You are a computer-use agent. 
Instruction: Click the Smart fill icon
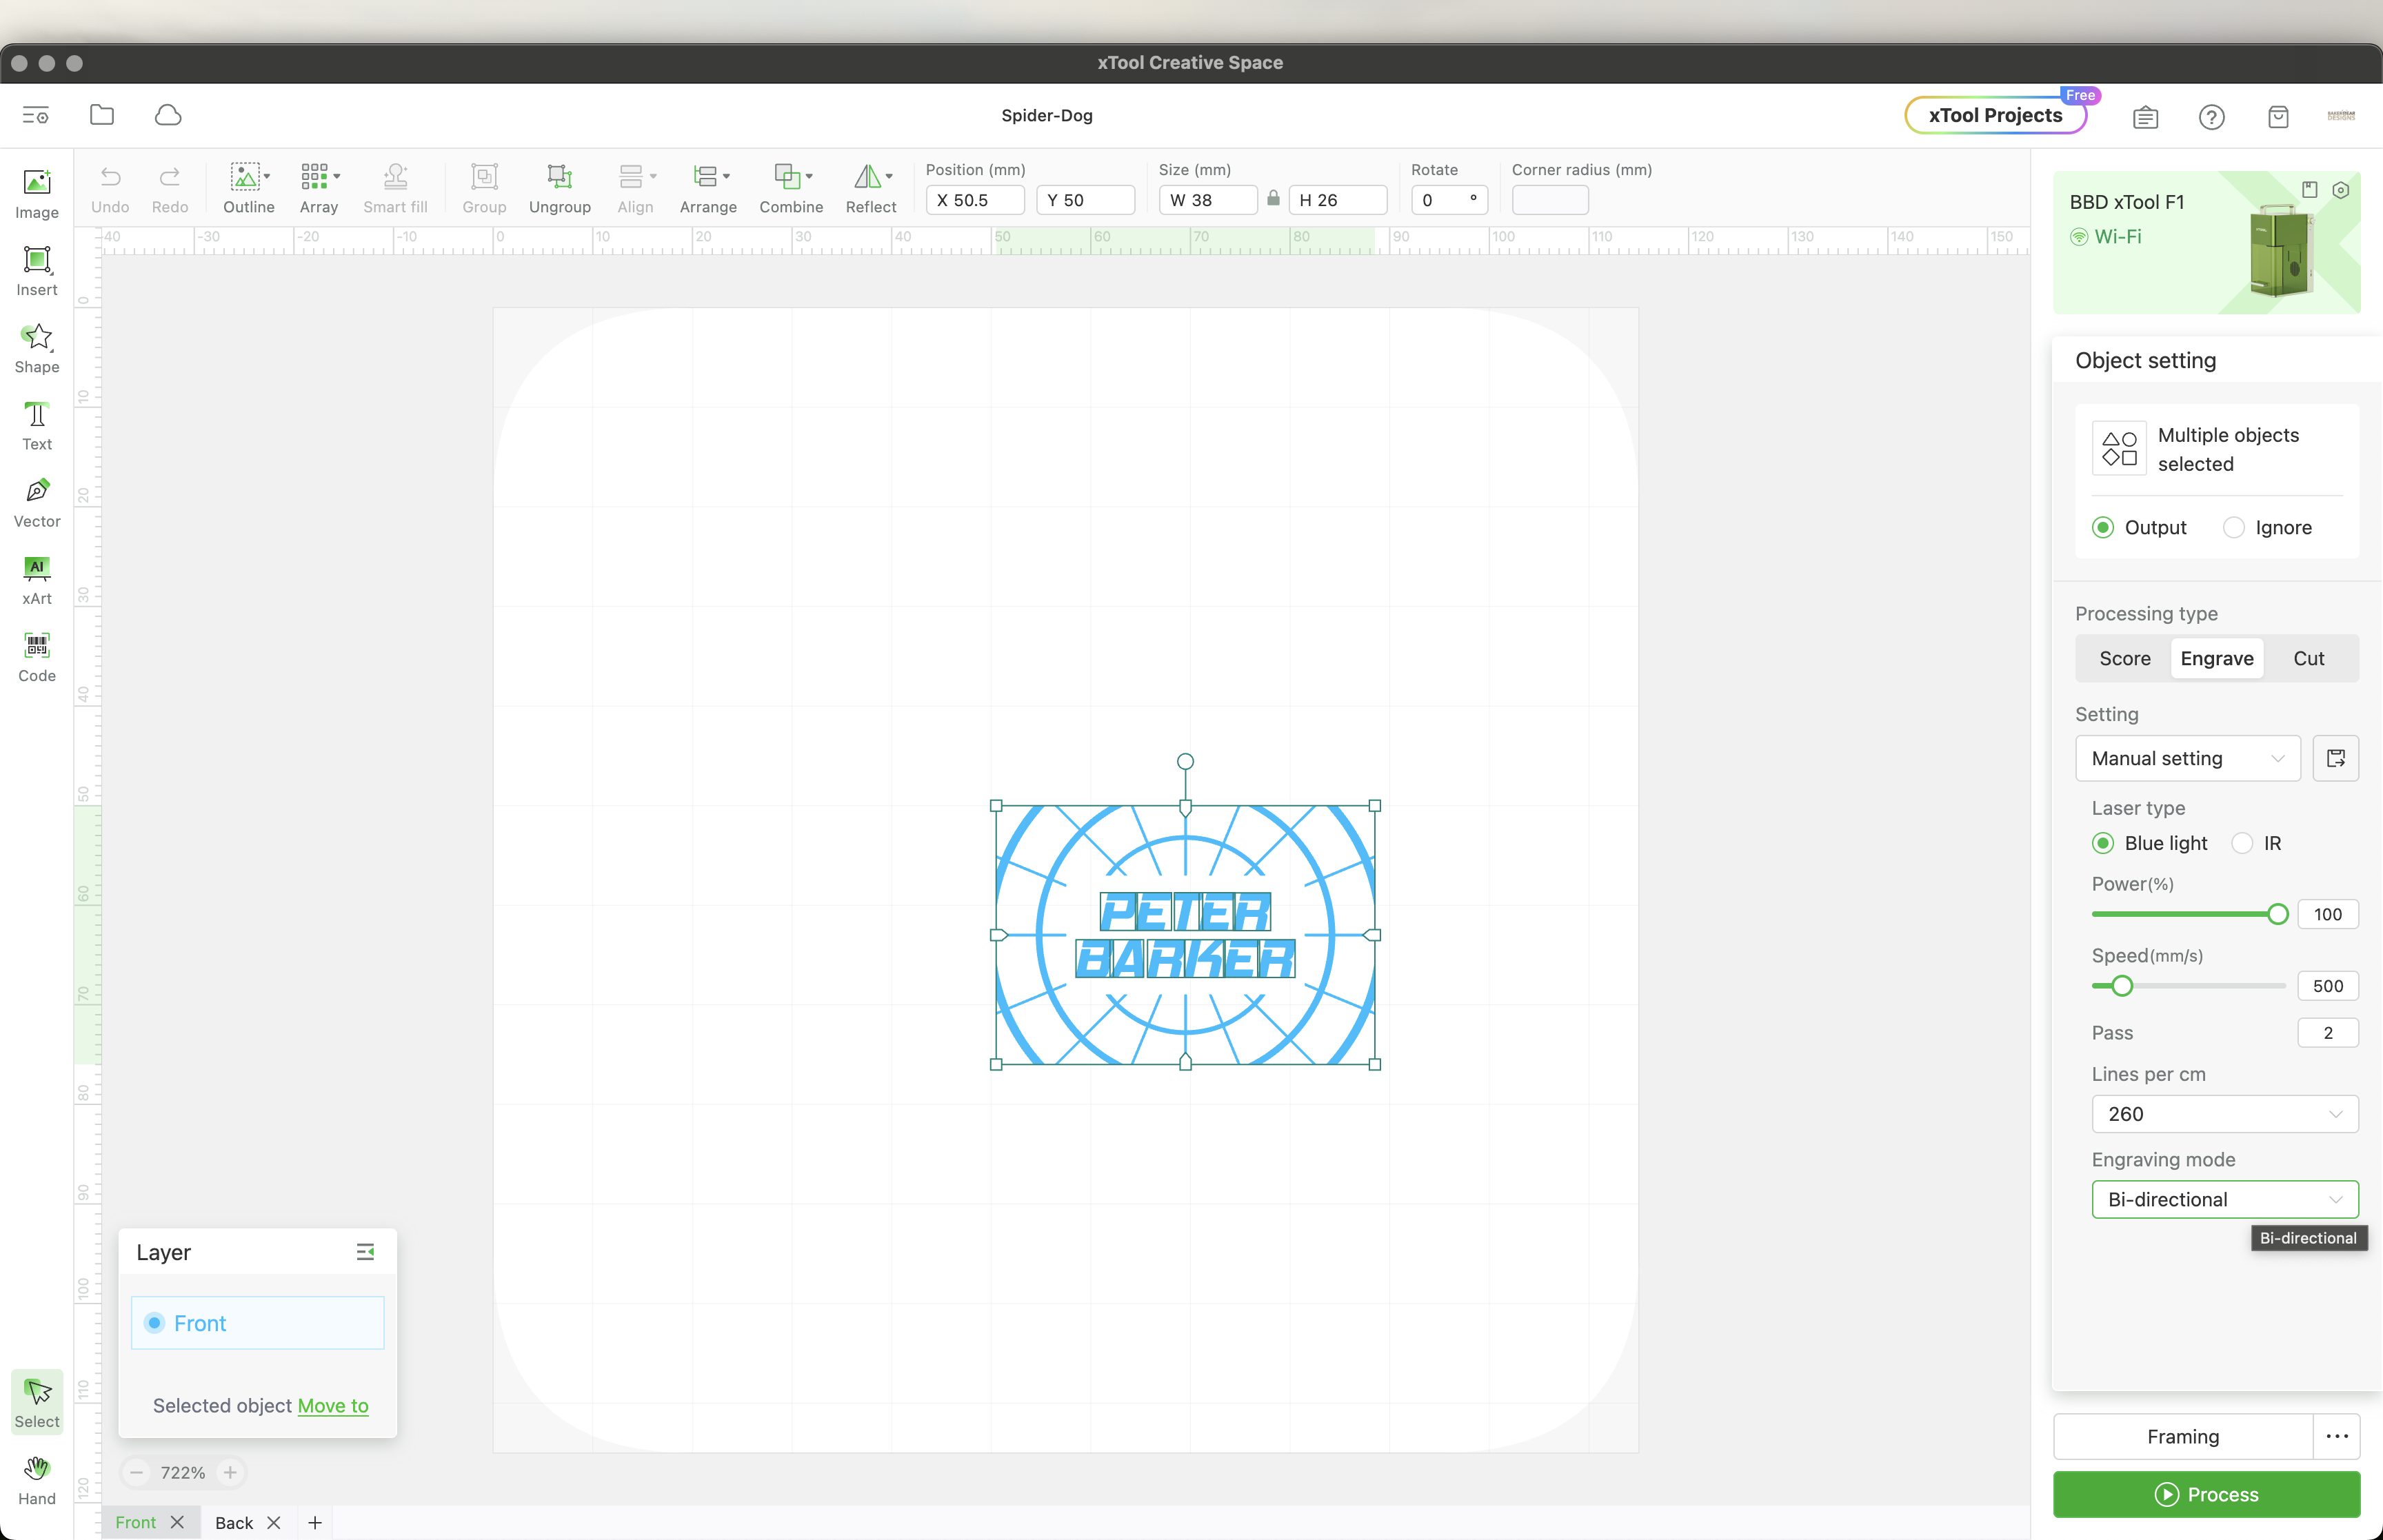coord(395,188)
